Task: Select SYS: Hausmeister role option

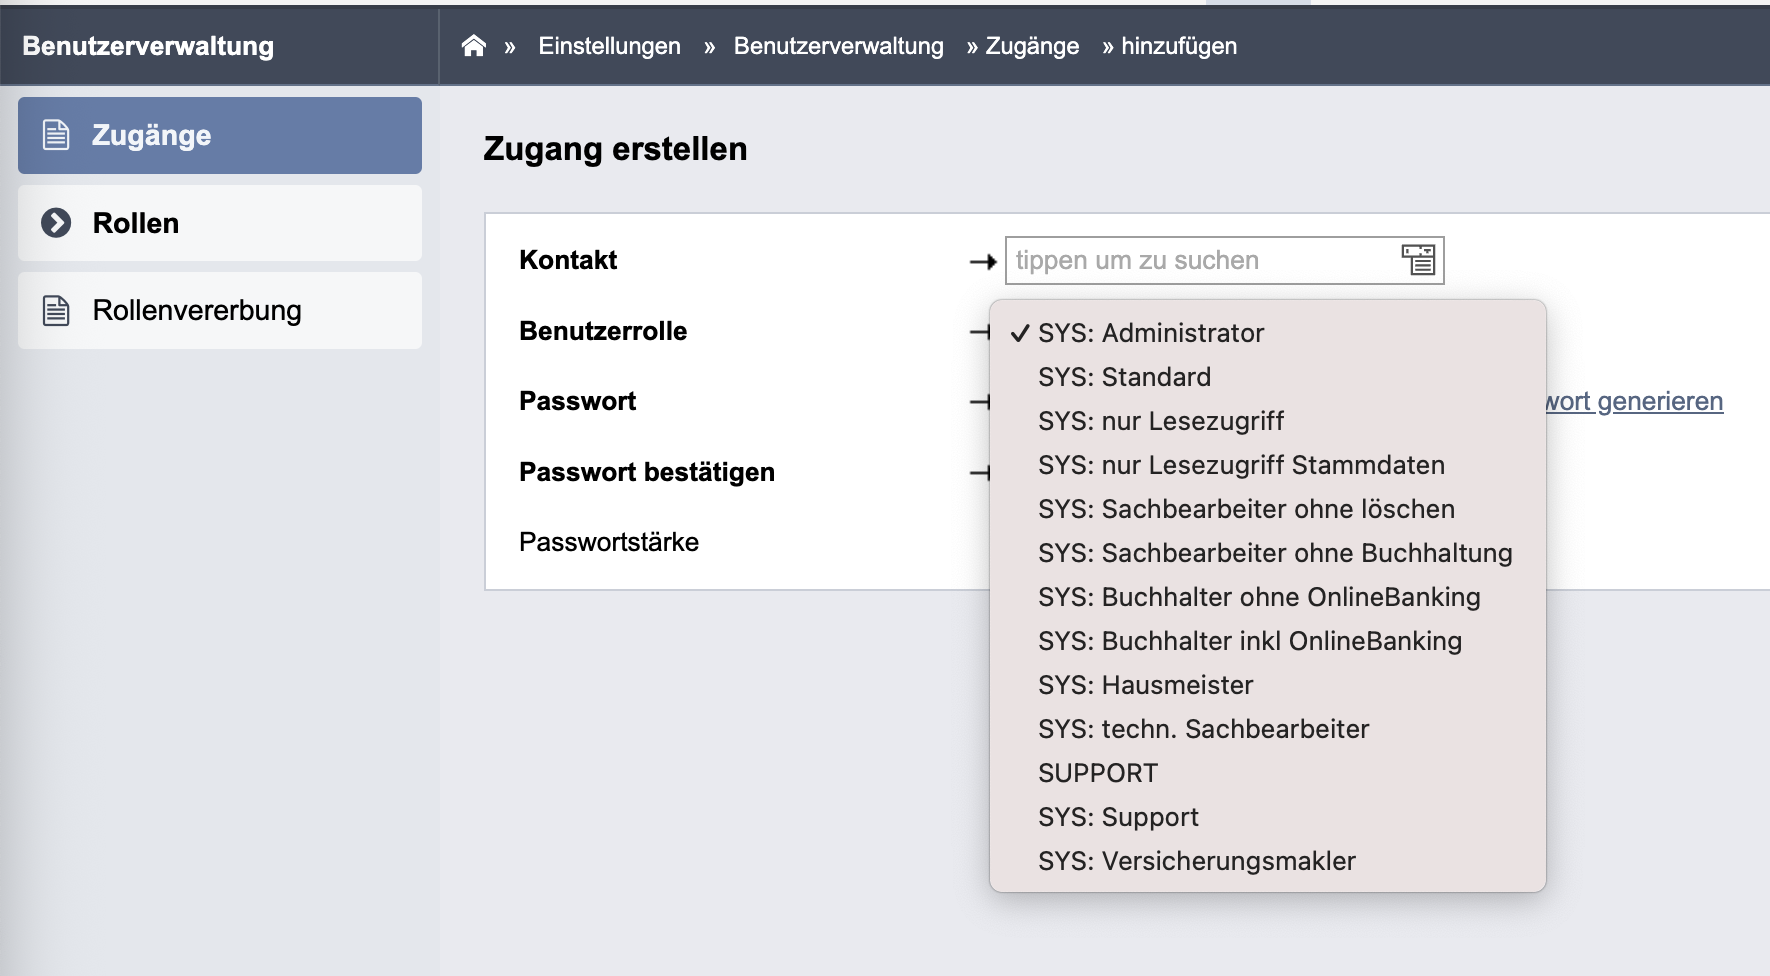Action: point(1268,685)
